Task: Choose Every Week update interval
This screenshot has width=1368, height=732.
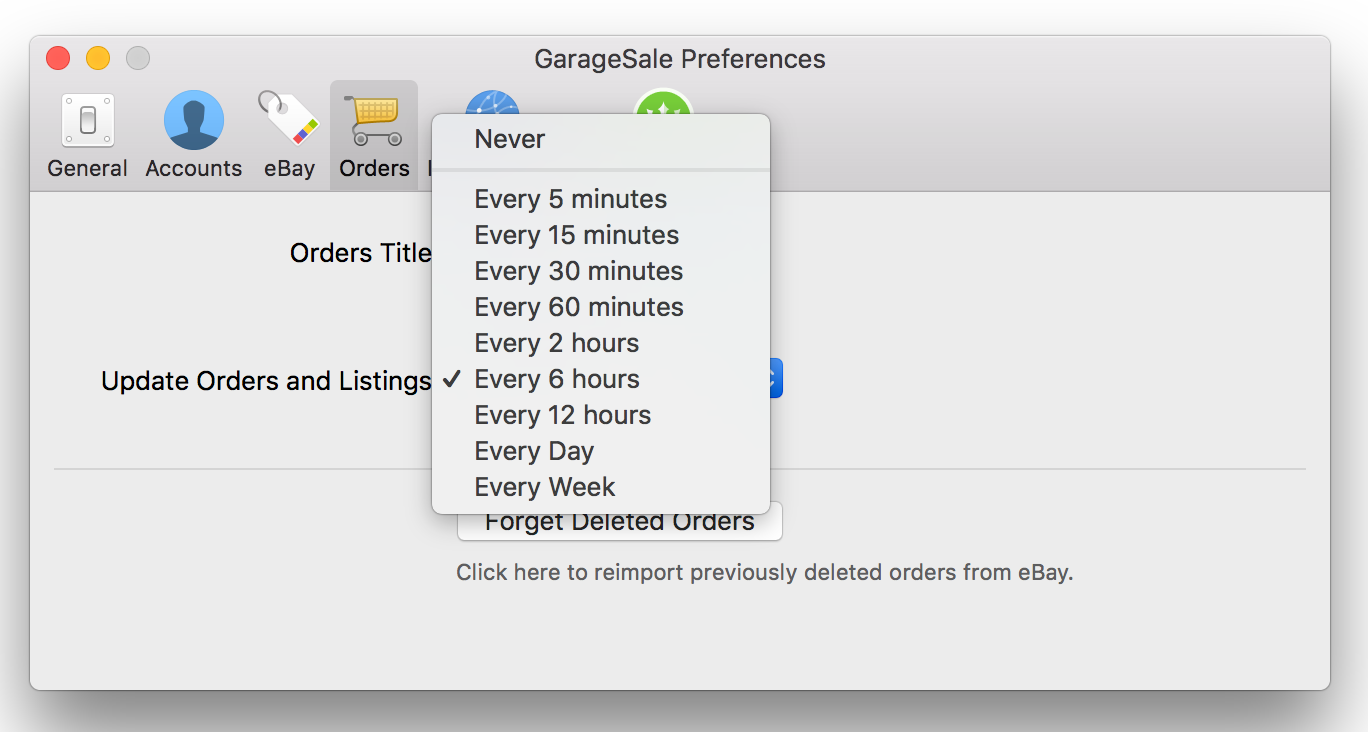Action: point(601,487)
